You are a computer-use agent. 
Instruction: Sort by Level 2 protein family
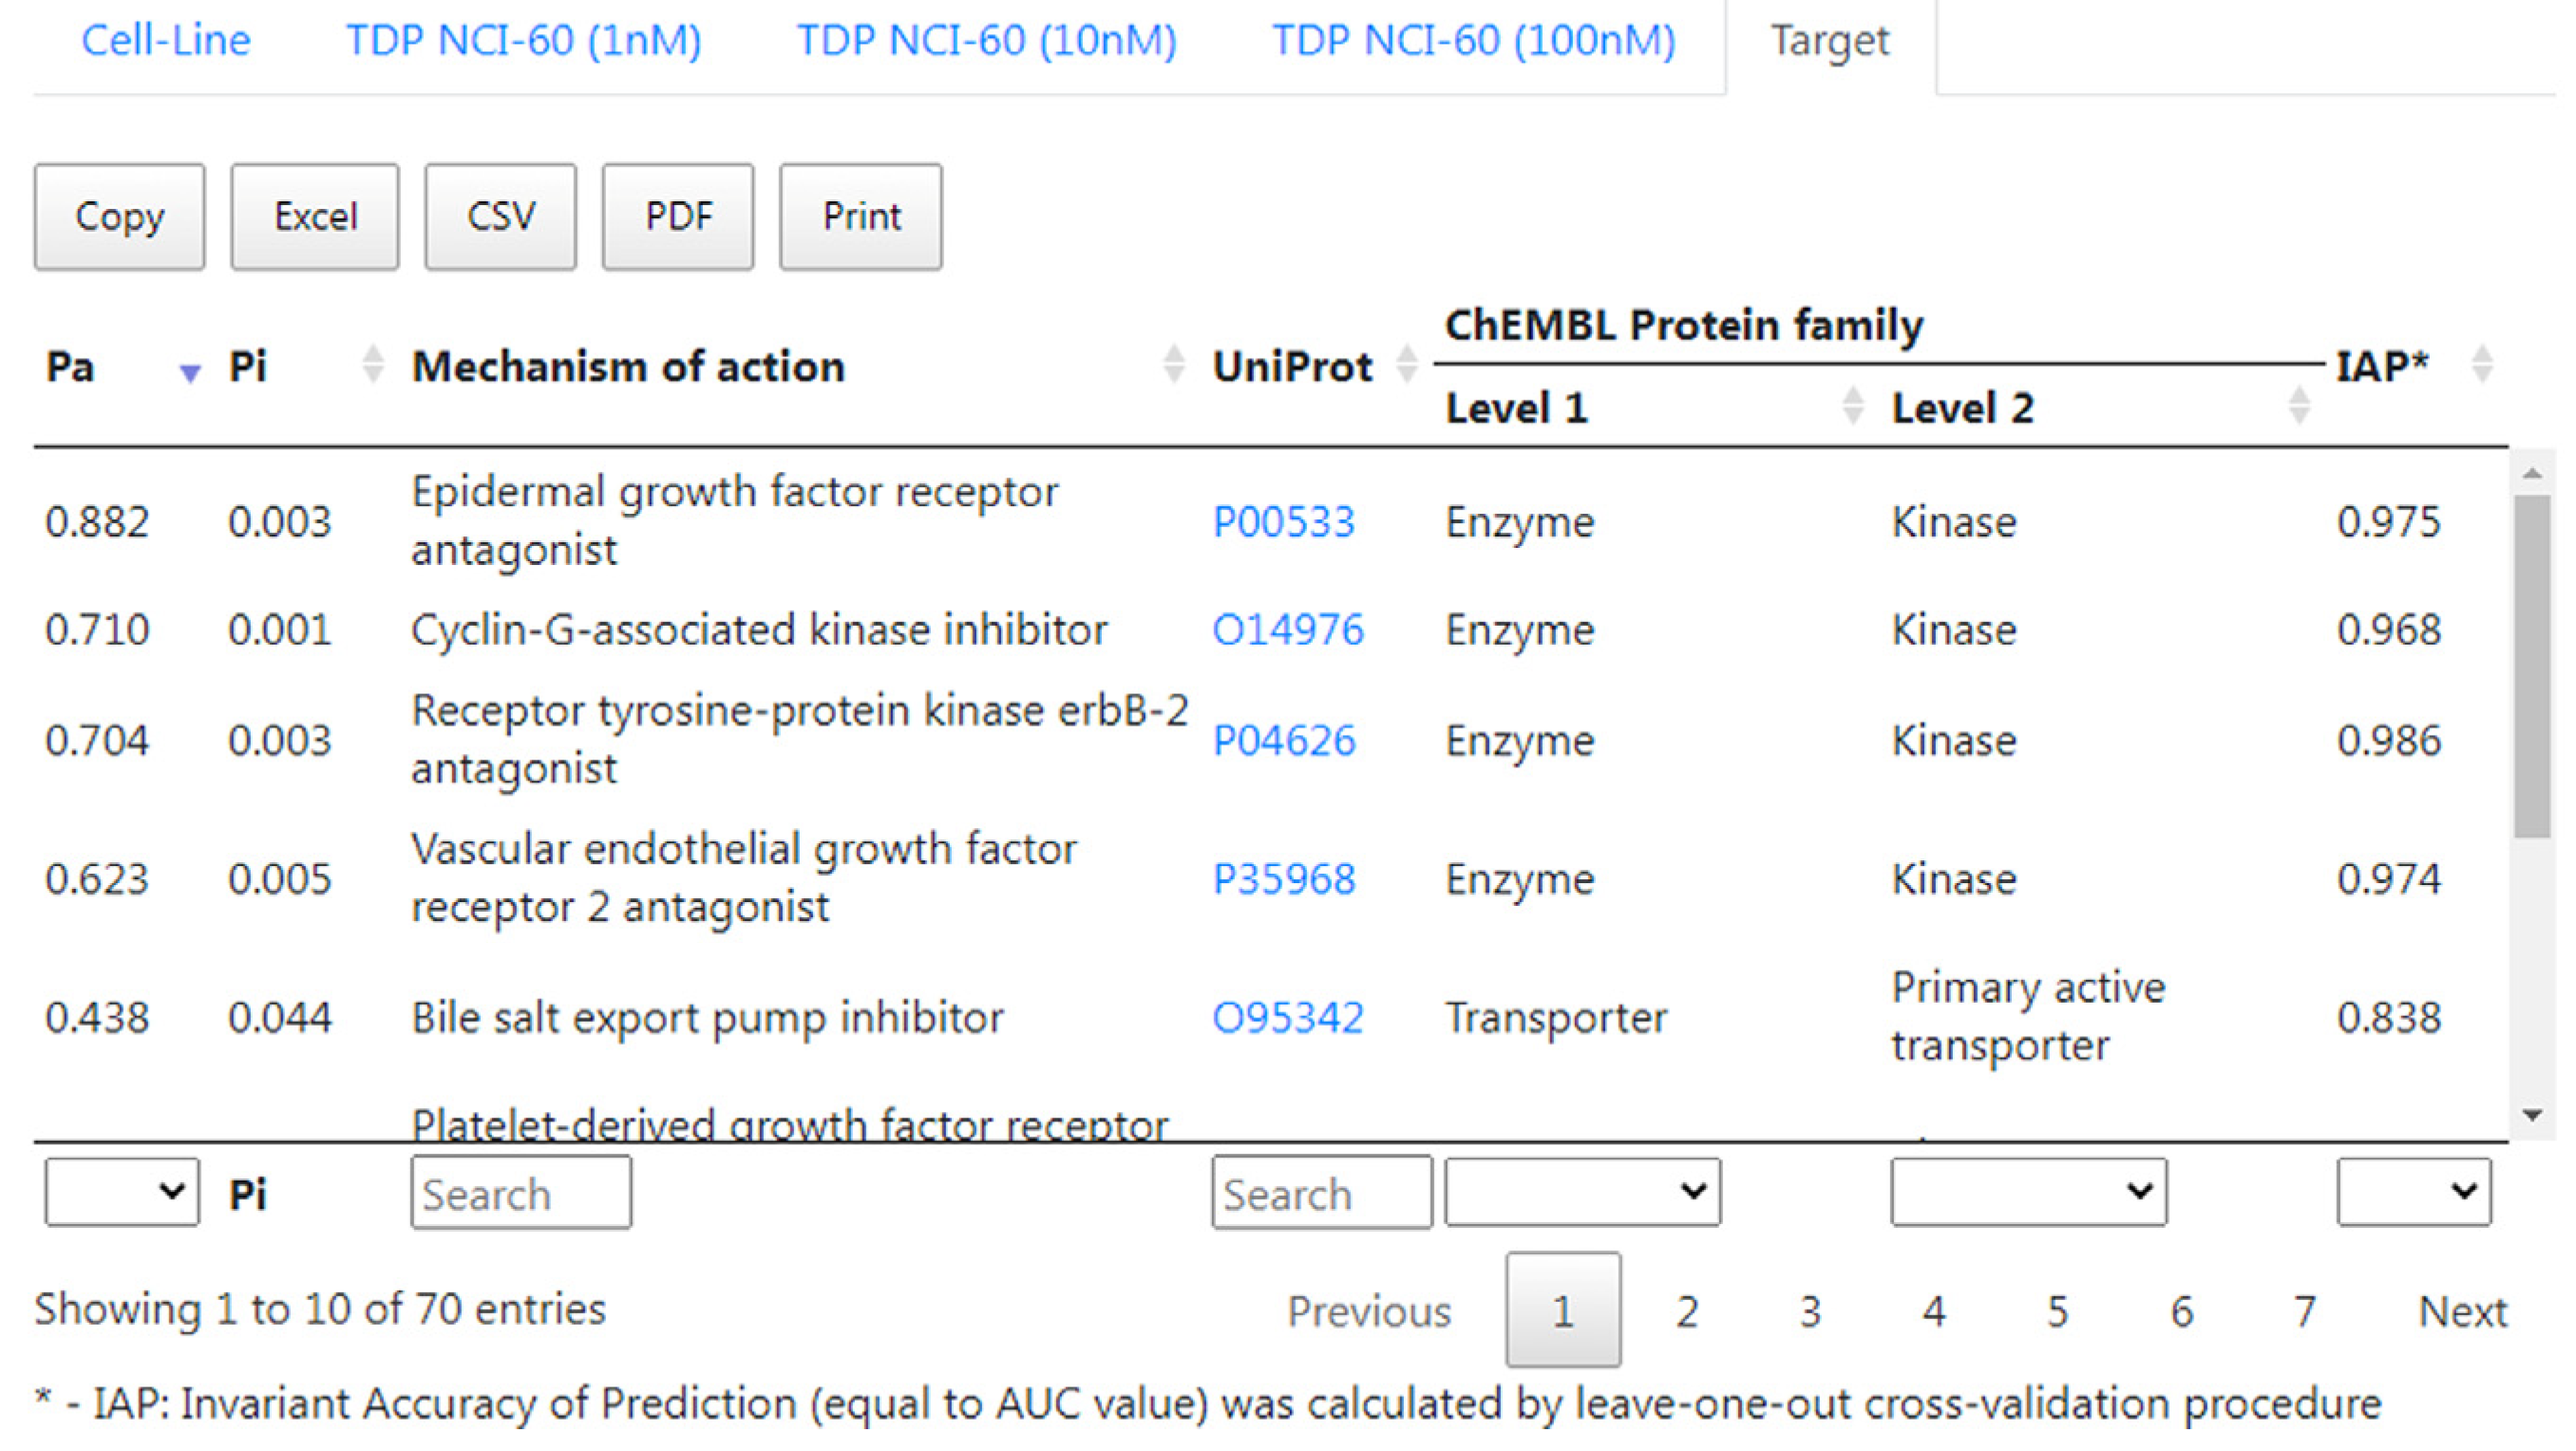tap(2298, 406)
